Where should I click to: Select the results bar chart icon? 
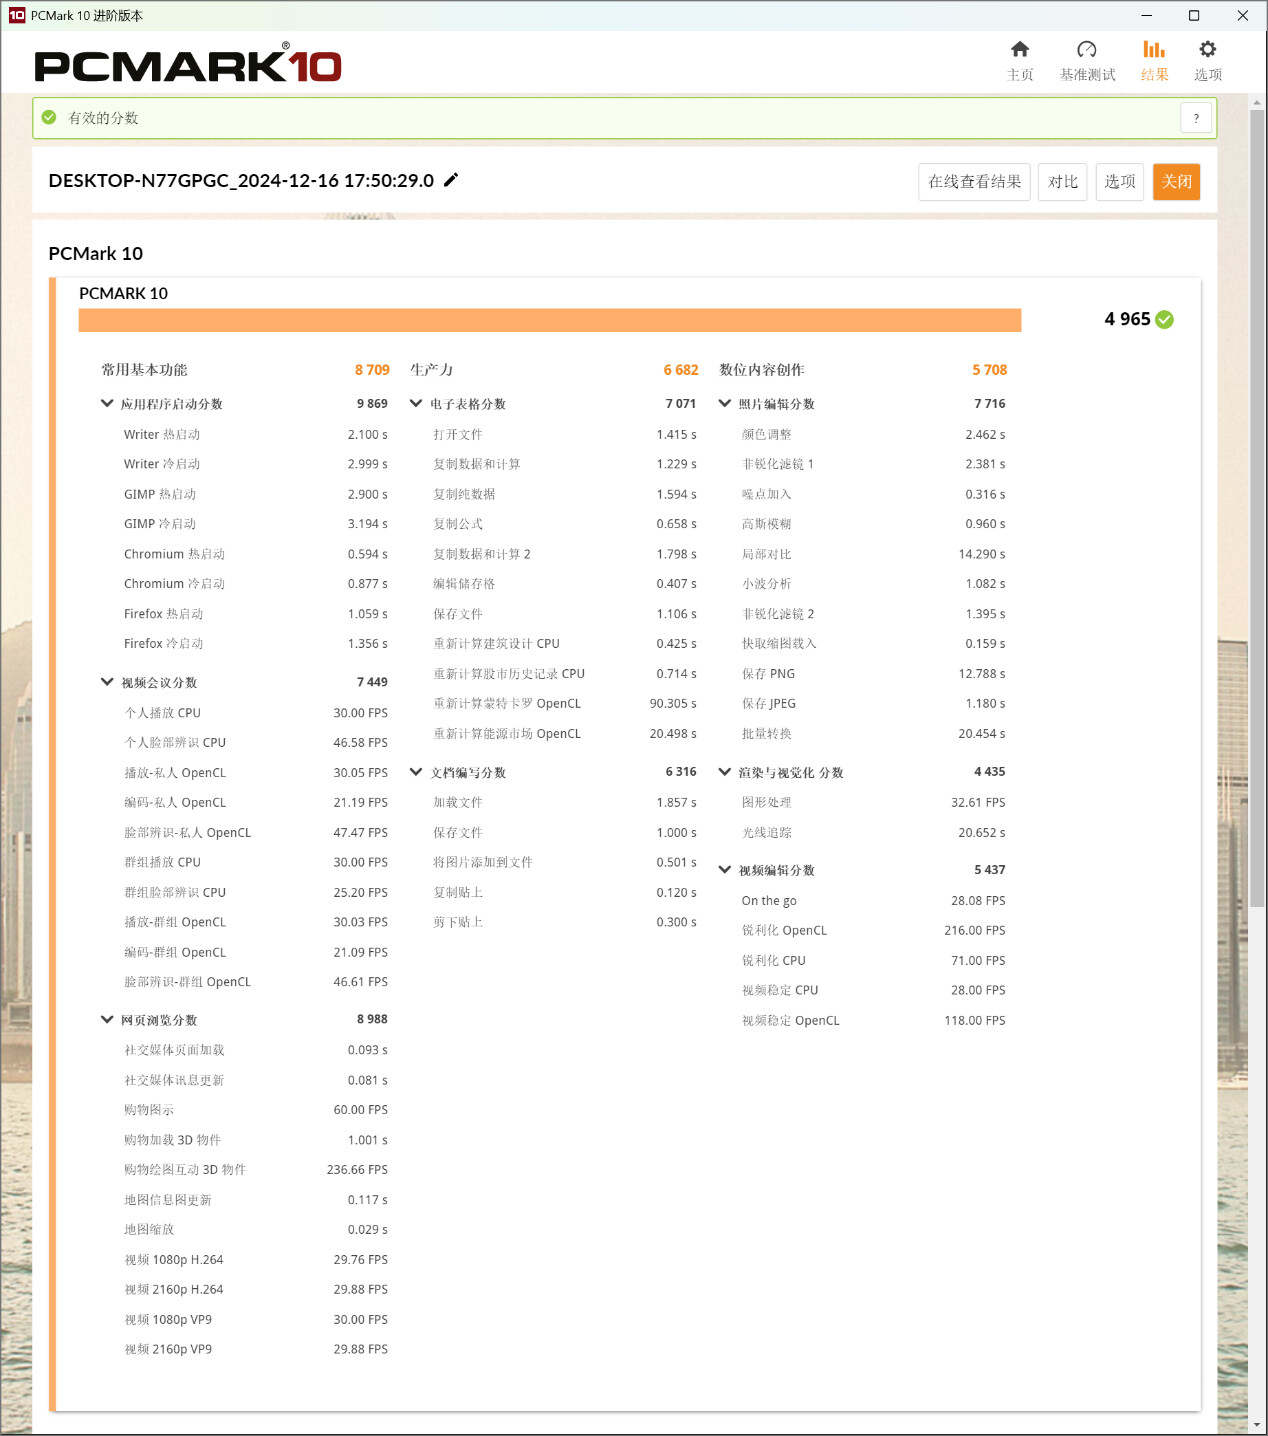click(1154, 50)
